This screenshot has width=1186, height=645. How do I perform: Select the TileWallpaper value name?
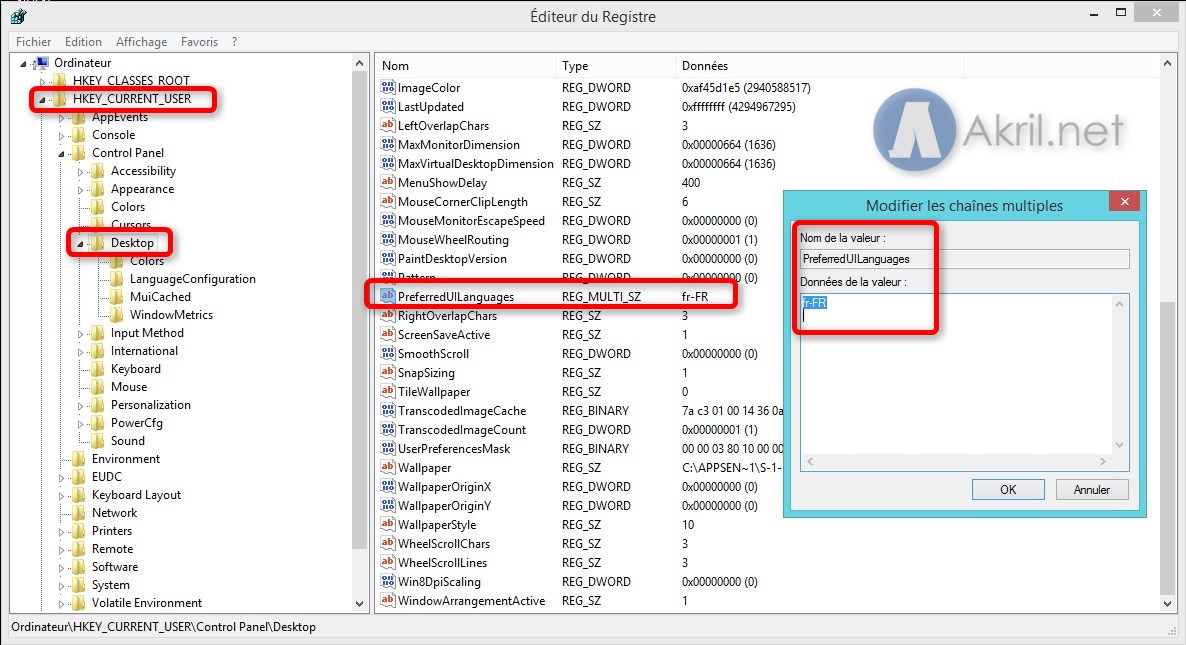tap(434, 392)
